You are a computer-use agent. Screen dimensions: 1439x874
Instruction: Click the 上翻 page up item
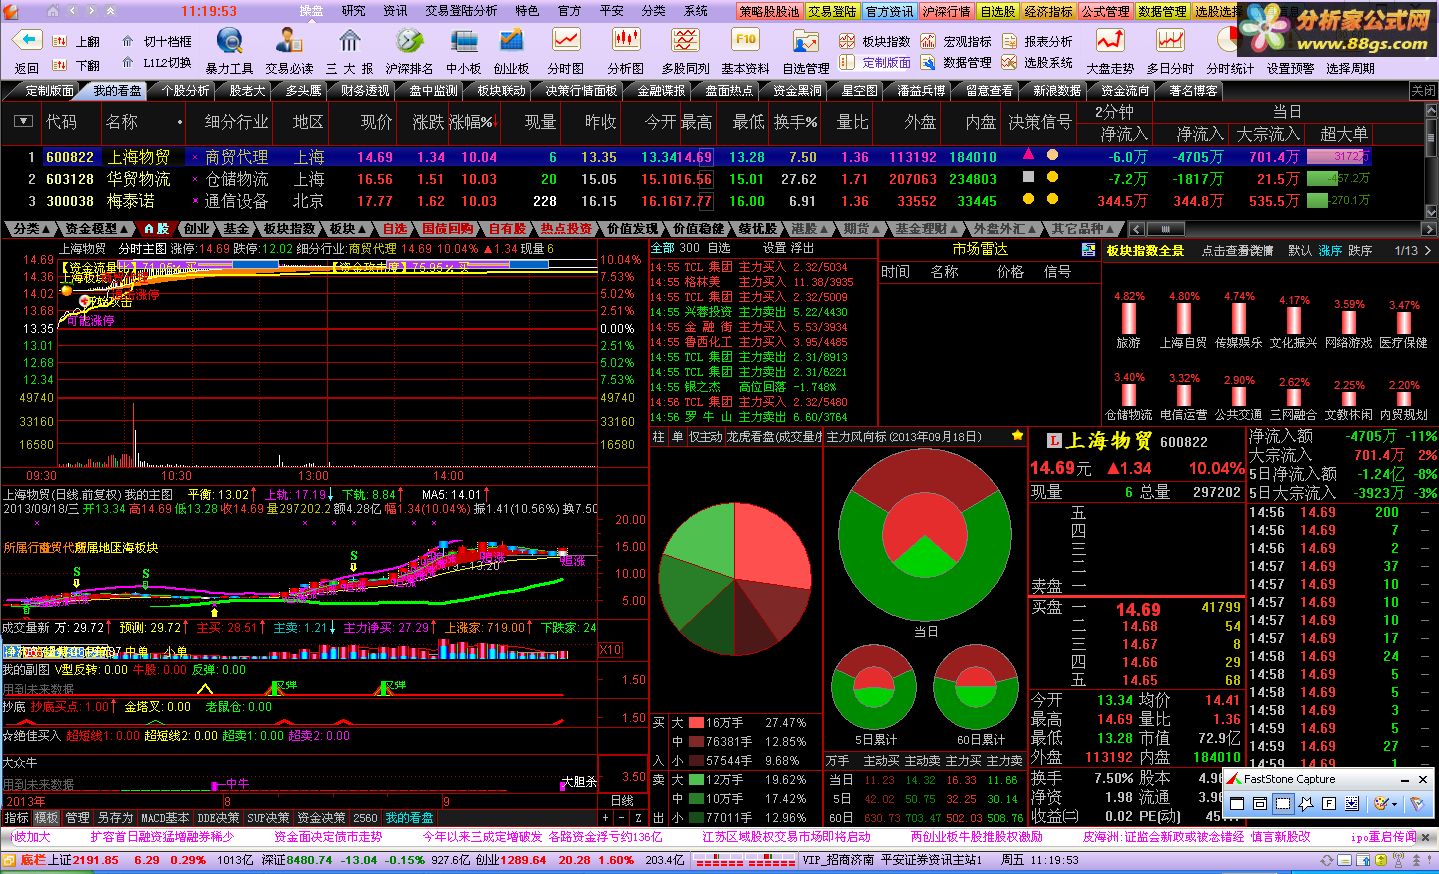coord(78,41)
